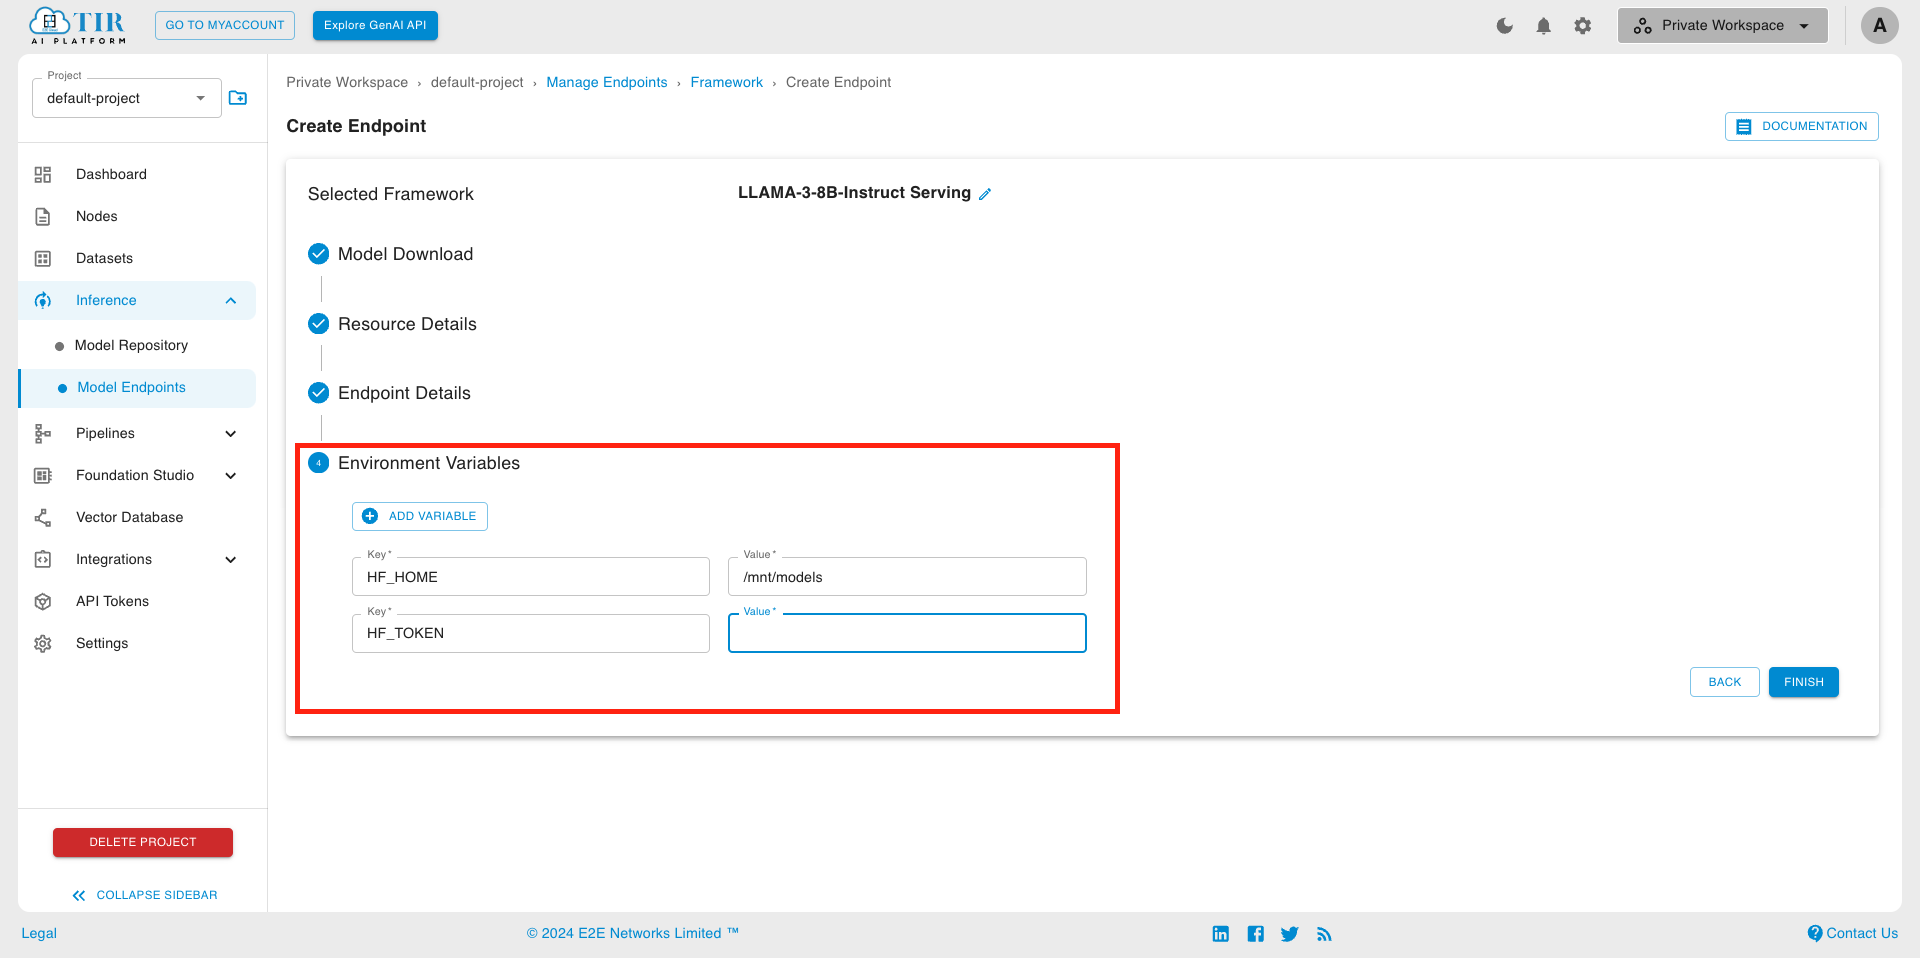
Task: Click the Model Download checkmark step icon
Action: (x=318, y=254)
